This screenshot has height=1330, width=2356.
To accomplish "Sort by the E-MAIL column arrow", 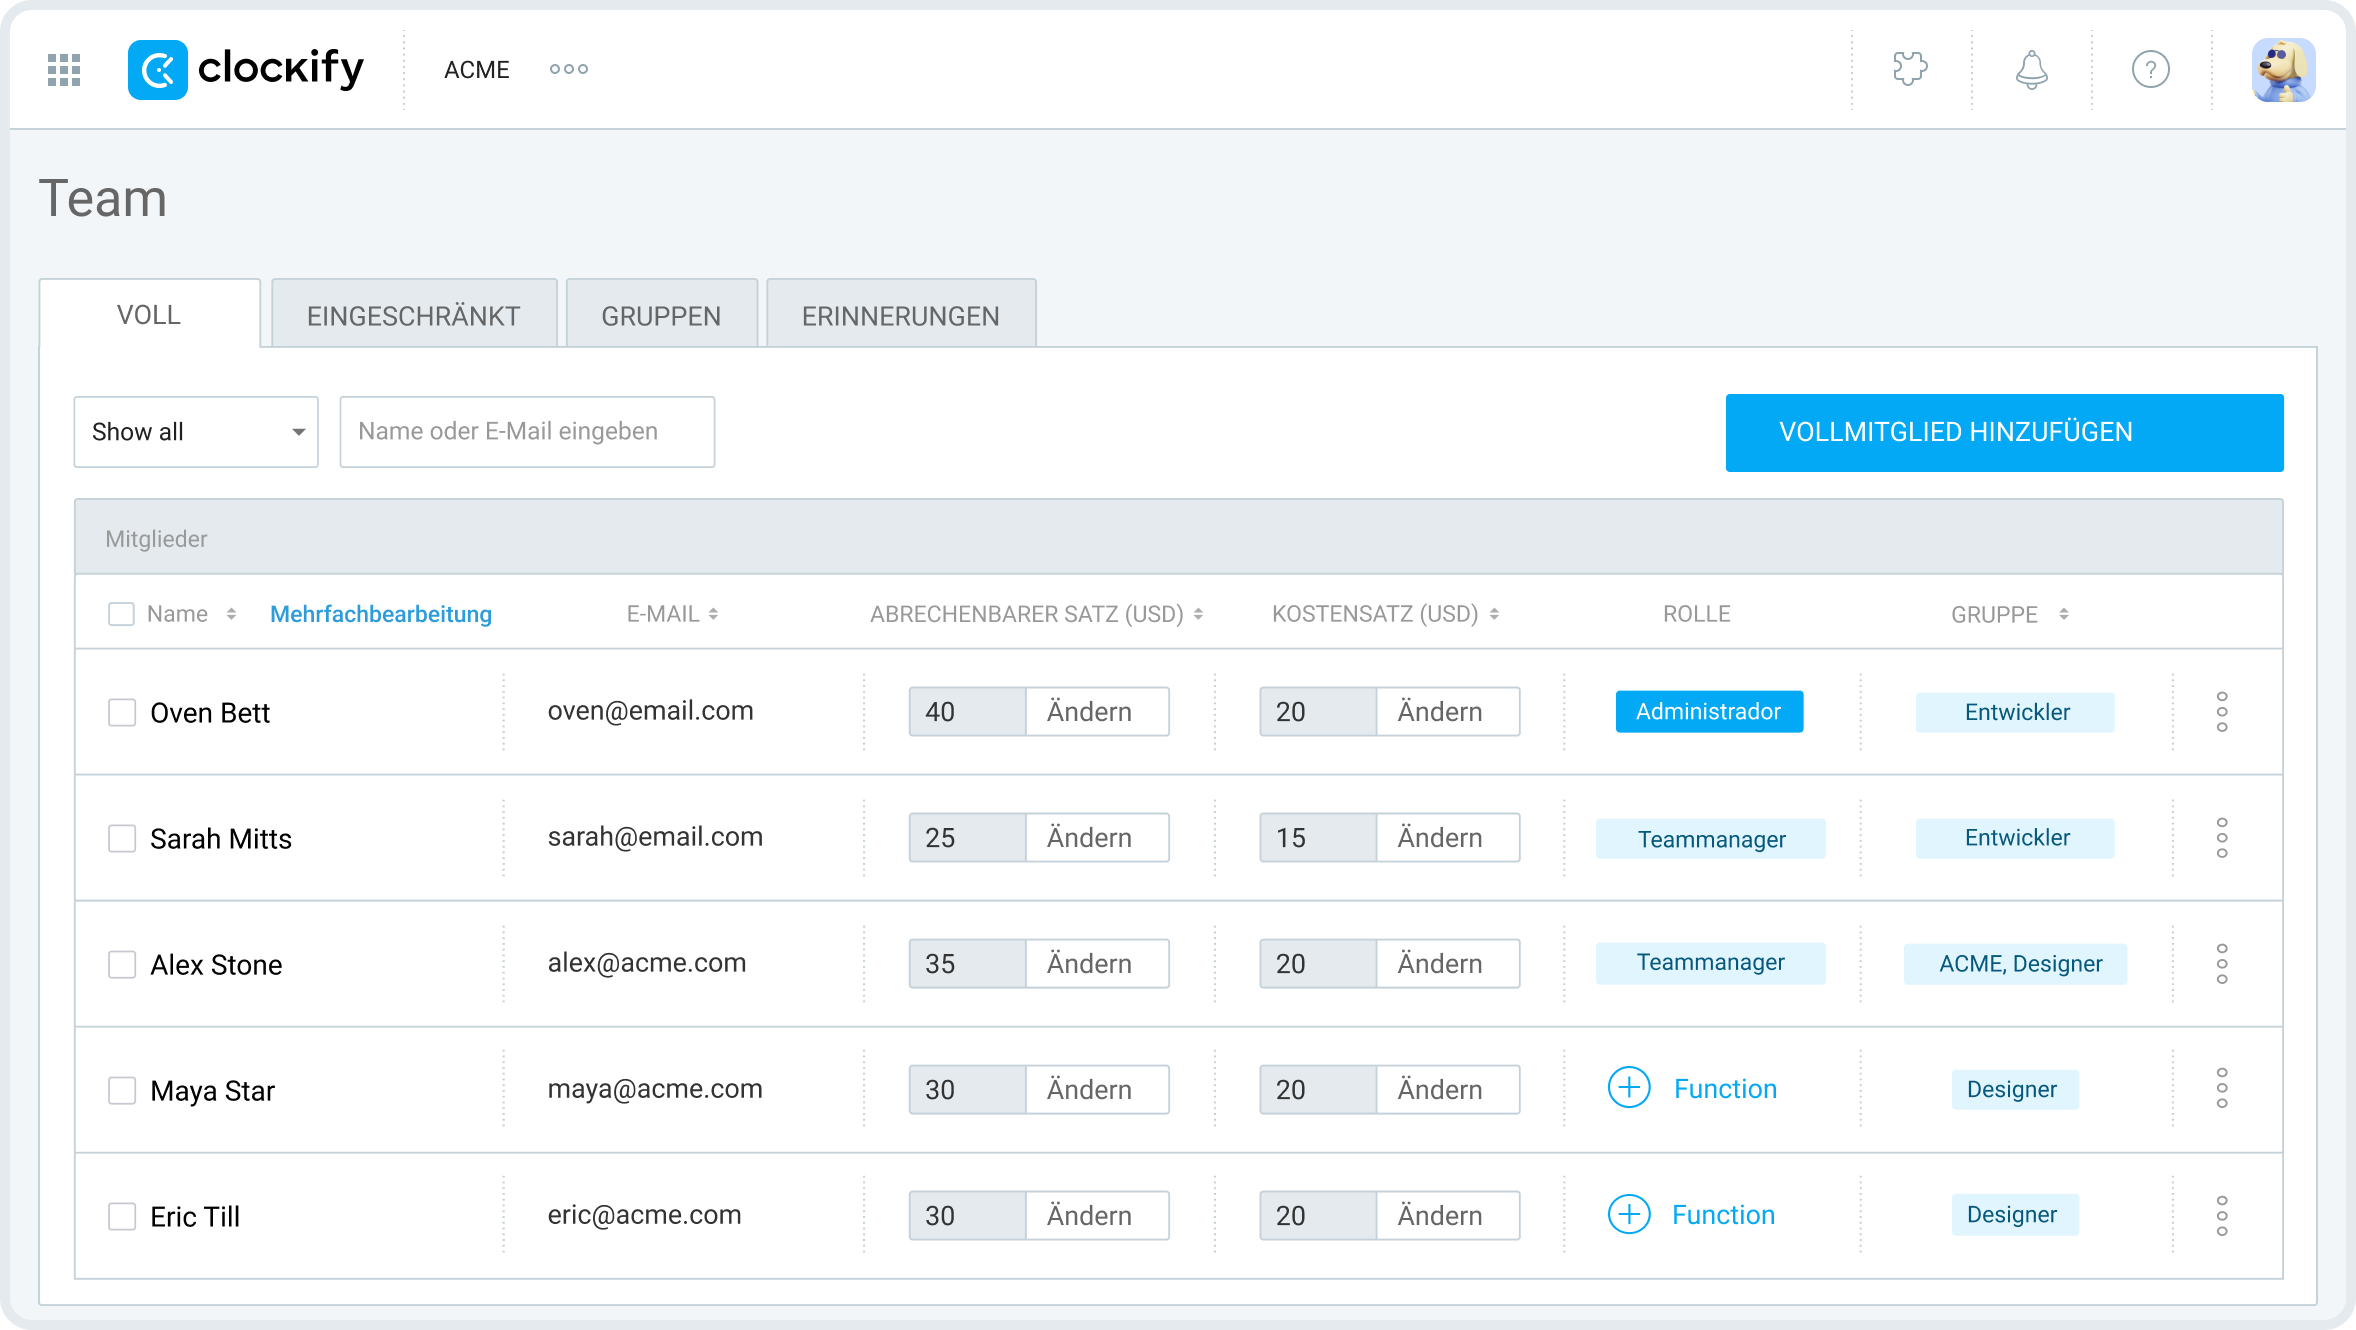I will point(713,614).
